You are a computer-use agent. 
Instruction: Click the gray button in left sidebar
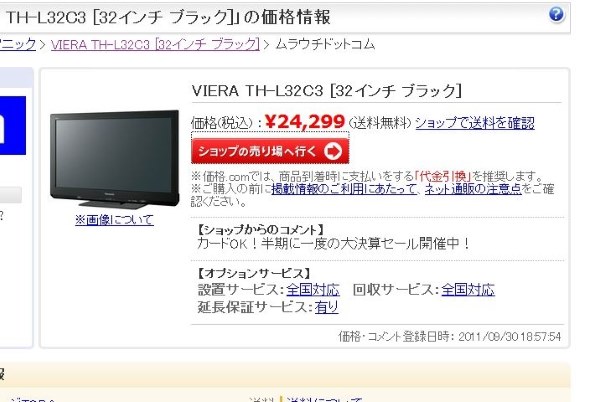tap(11, 195)
